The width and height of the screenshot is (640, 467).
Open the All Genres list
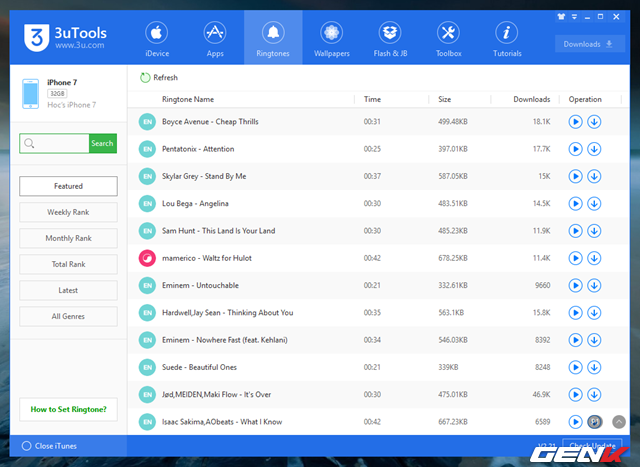click(68, 316)
